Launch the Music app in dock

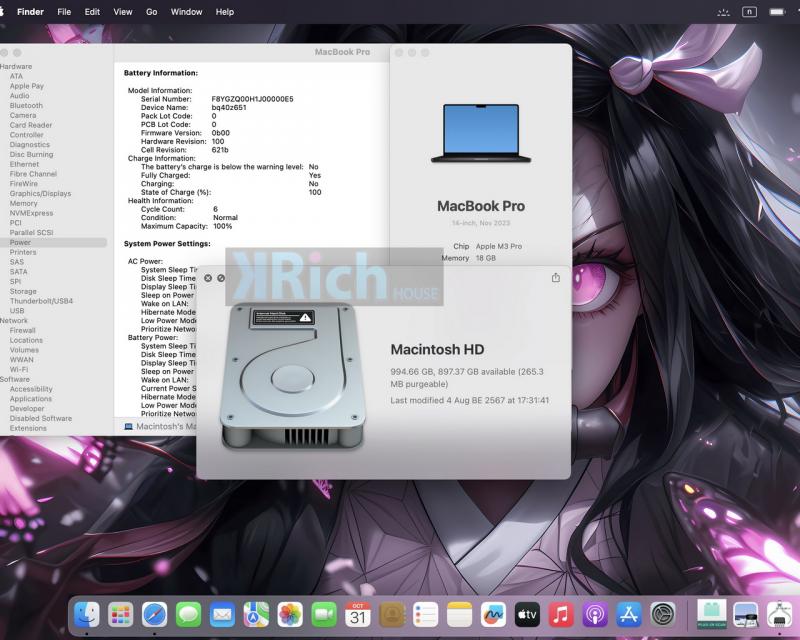click(561, 614)
